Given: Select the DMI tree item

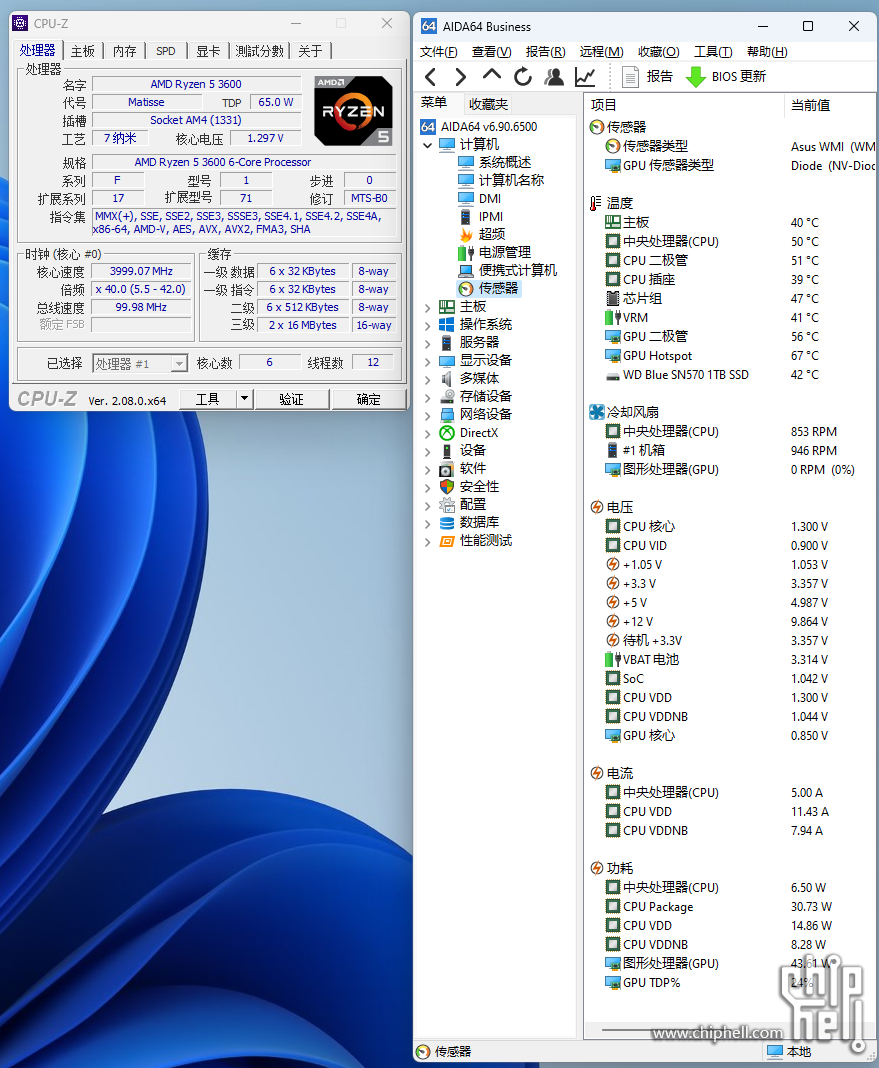Looking at the screenshot, I should (481, 198).
